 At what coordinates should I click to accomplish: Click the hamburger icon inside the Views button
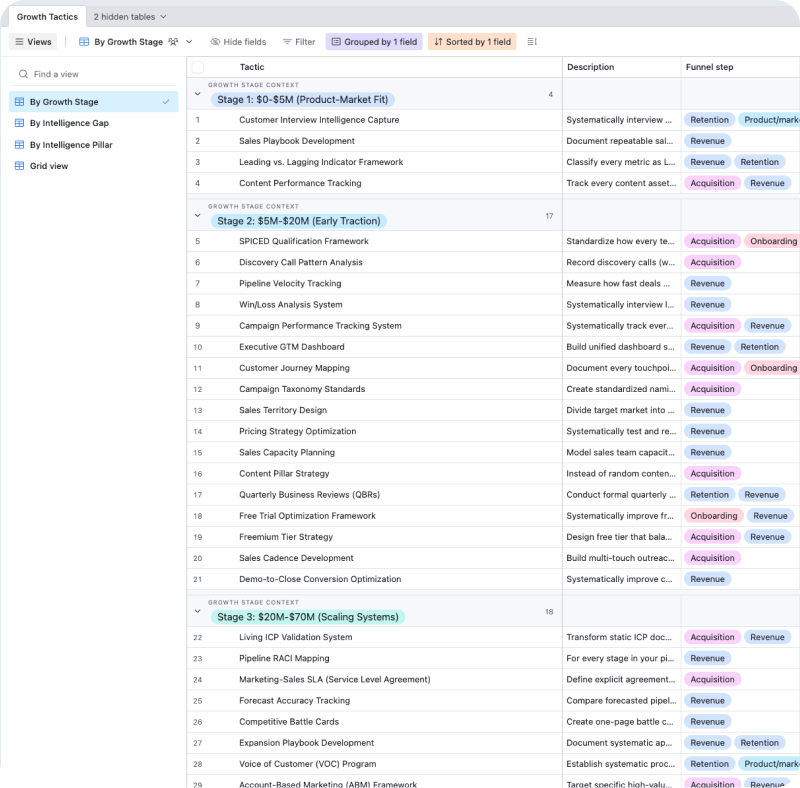click(x=20, y=42)
